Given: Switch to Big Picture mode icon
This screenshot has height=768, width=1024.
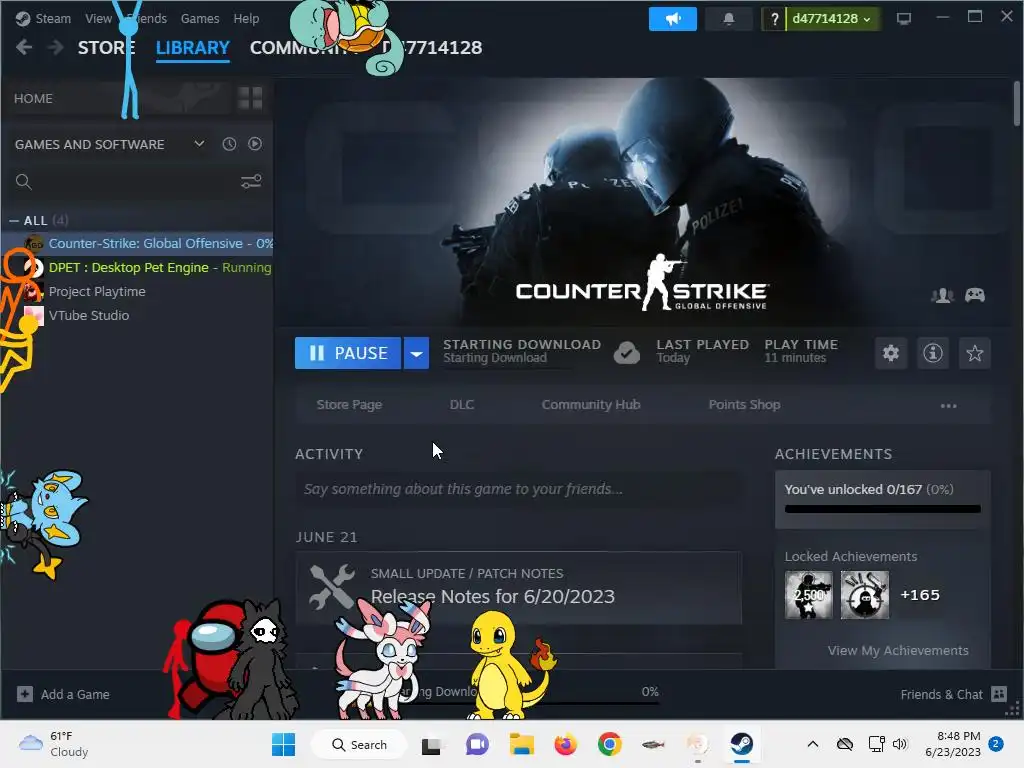Looking at the screenshot, I should [904, 19].
